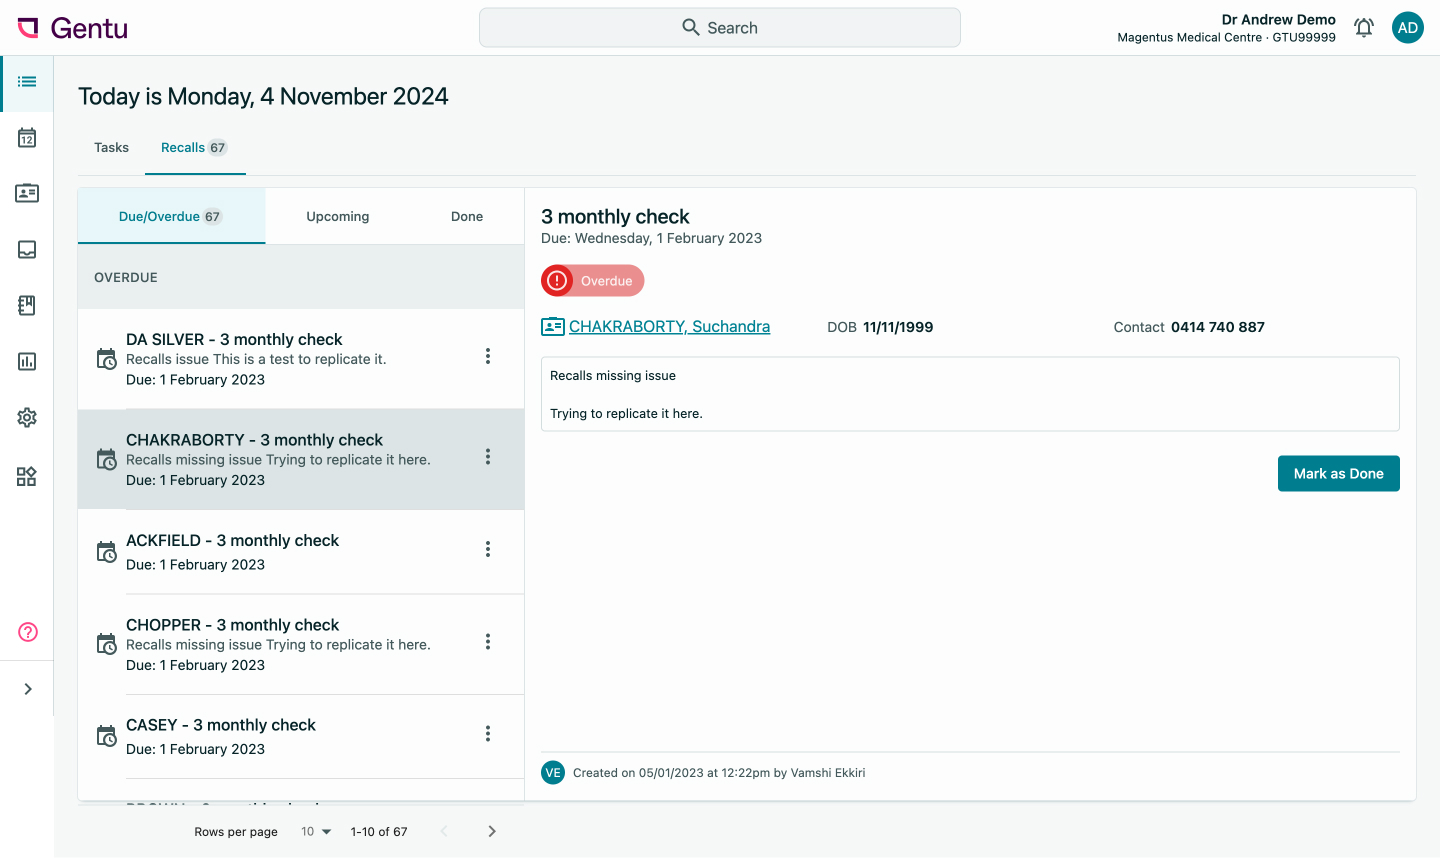Click the notifications bell icon
The height and width of the screenshot is (858, 1440).
coord(1364,28)
